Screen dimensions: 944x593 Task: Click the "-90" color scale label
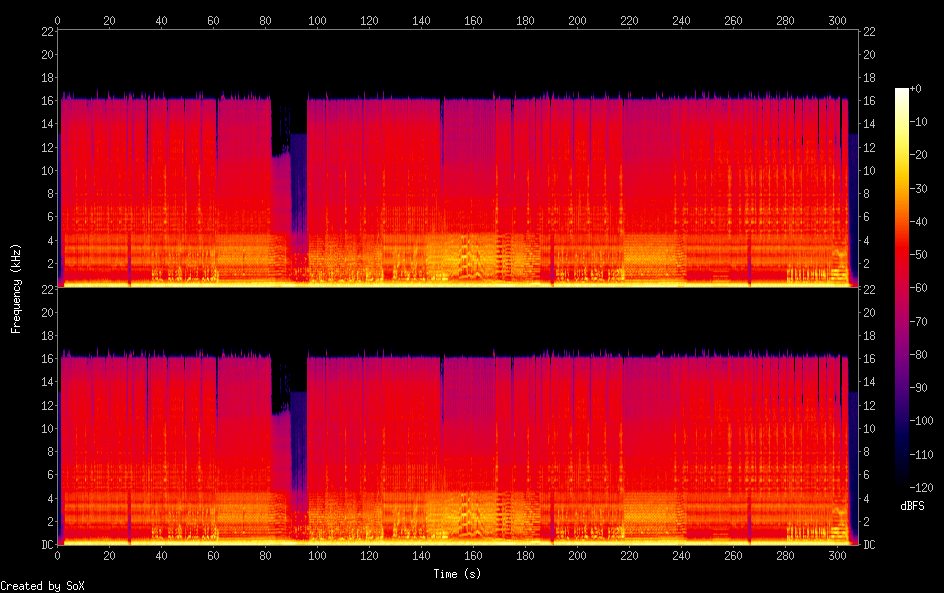click(x=918, y=388)
